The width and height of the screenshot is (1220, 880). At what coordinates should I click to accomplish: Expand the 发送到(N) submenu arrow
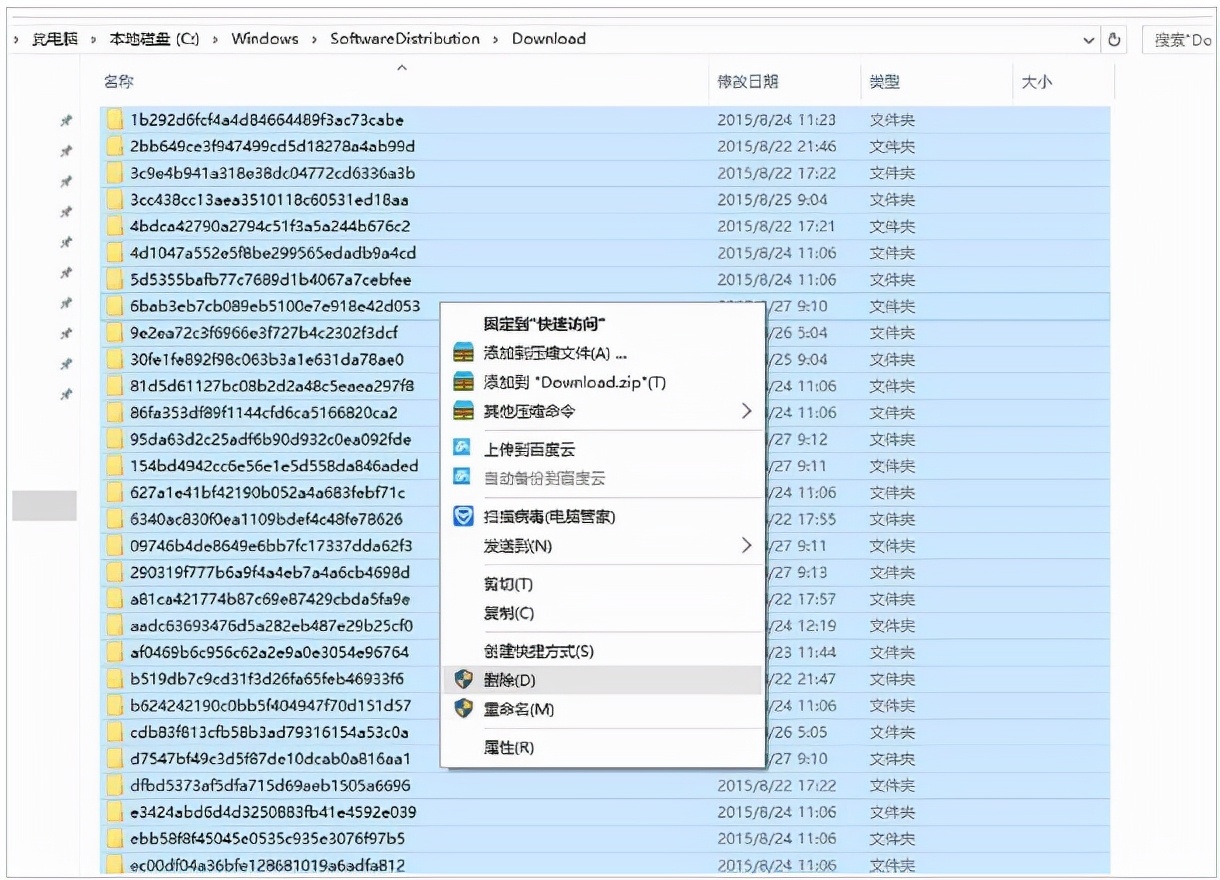click(746, 546)
